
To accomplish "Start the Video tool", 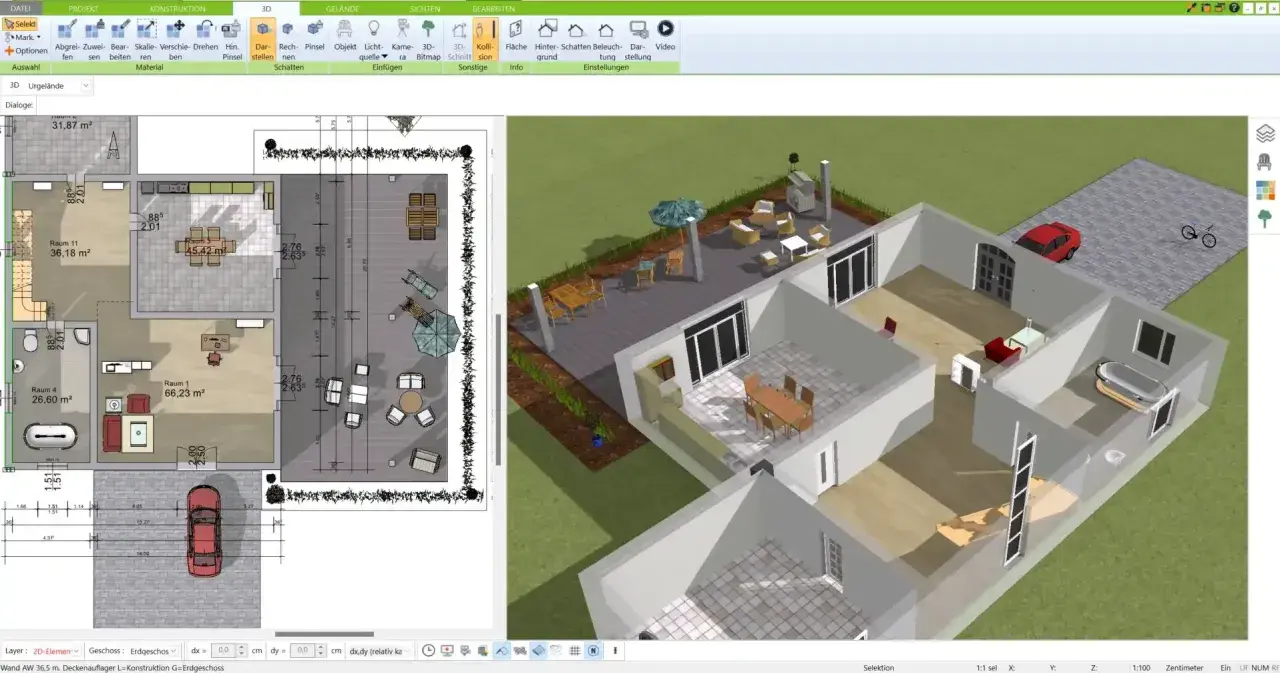I will [665, 34].
